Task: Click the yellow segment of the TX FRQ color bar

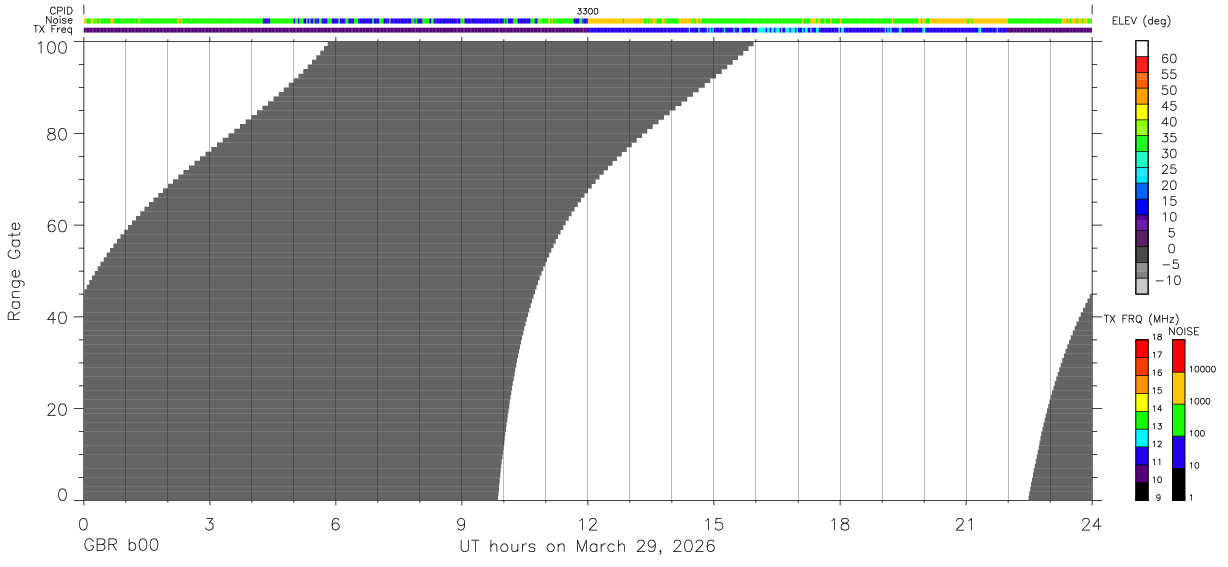Action: (x=1142, y=402)
